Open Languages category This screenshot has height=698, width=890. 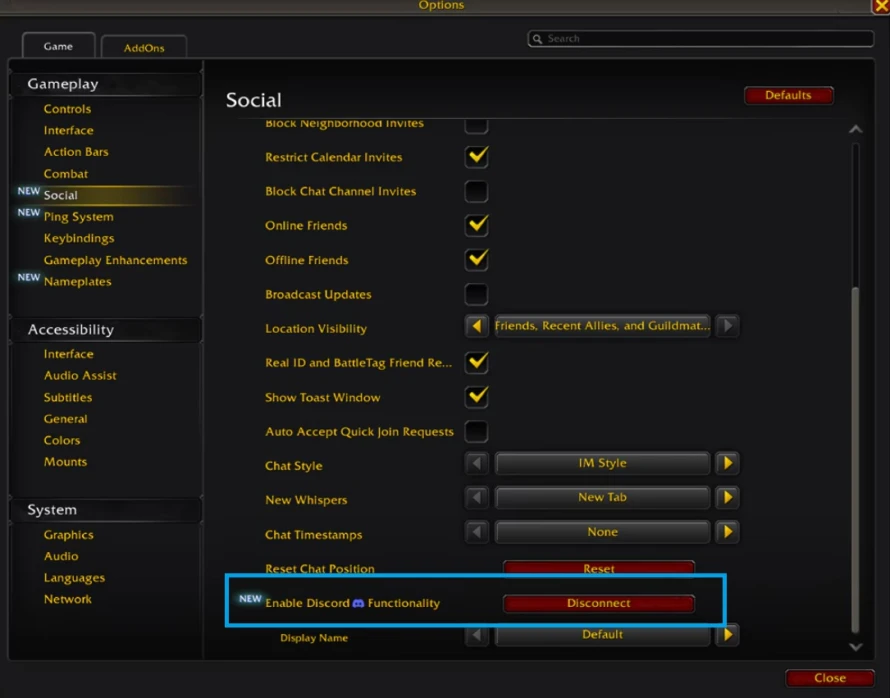(74, 578)
